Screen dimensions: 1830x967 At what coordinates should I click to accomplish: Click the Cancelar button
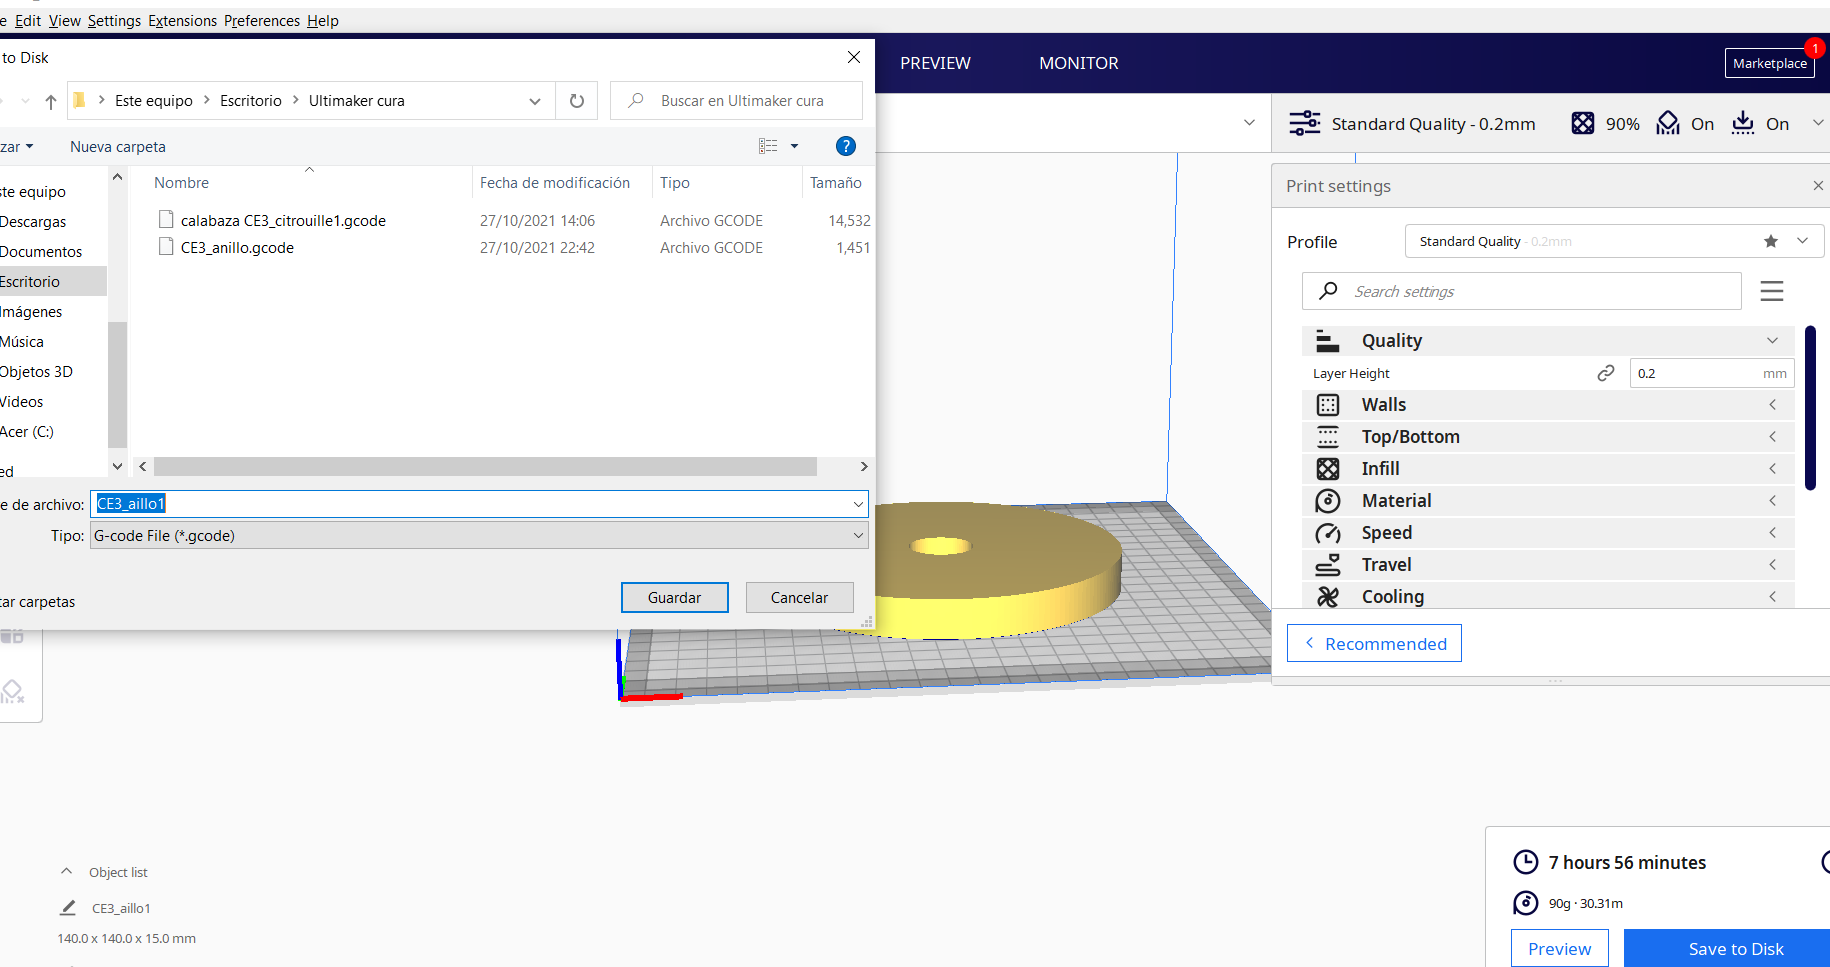coord(800,597)
